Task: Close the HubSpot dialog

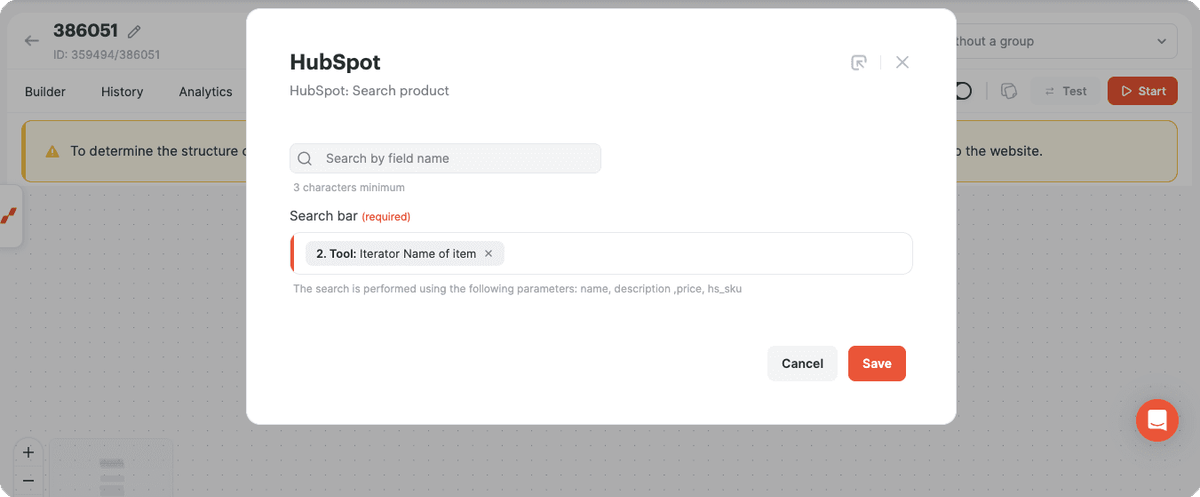Action: (902, 62)
